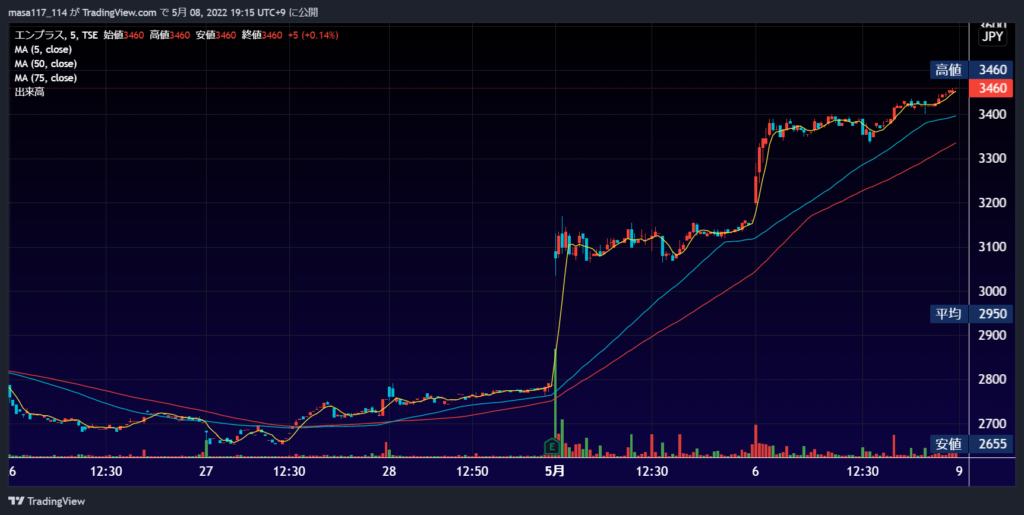Click the 出来高 volume indicator label
Viewport: 1024px width, 515px height.
point(29,93)
